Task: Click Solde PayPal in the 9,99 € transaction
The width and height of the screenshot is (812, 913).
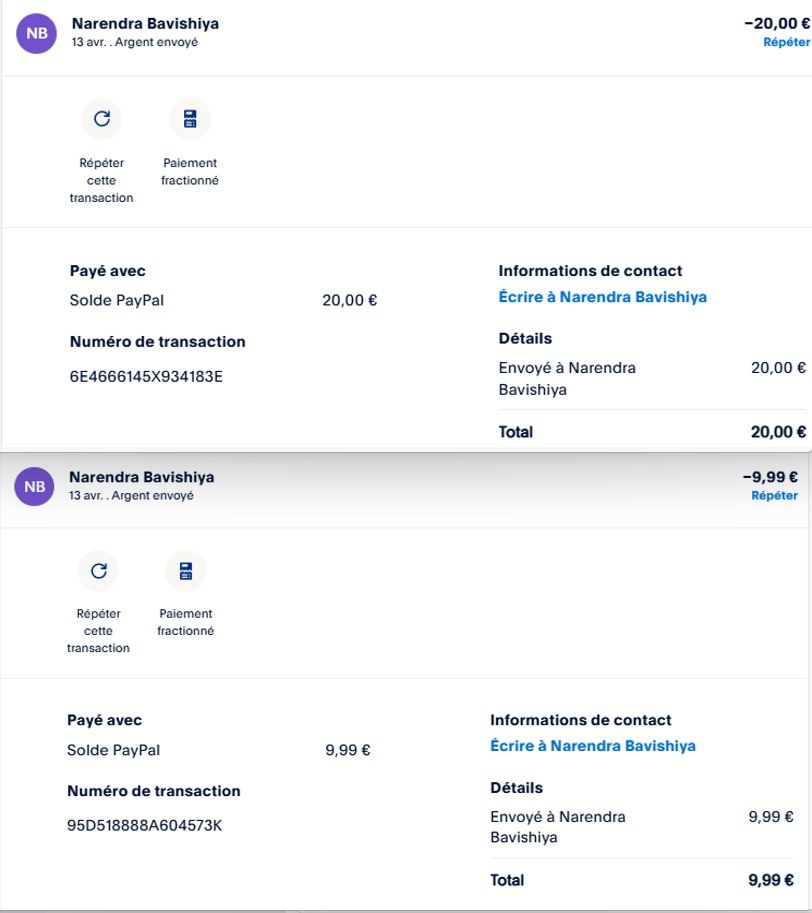Action: (114, 750)
